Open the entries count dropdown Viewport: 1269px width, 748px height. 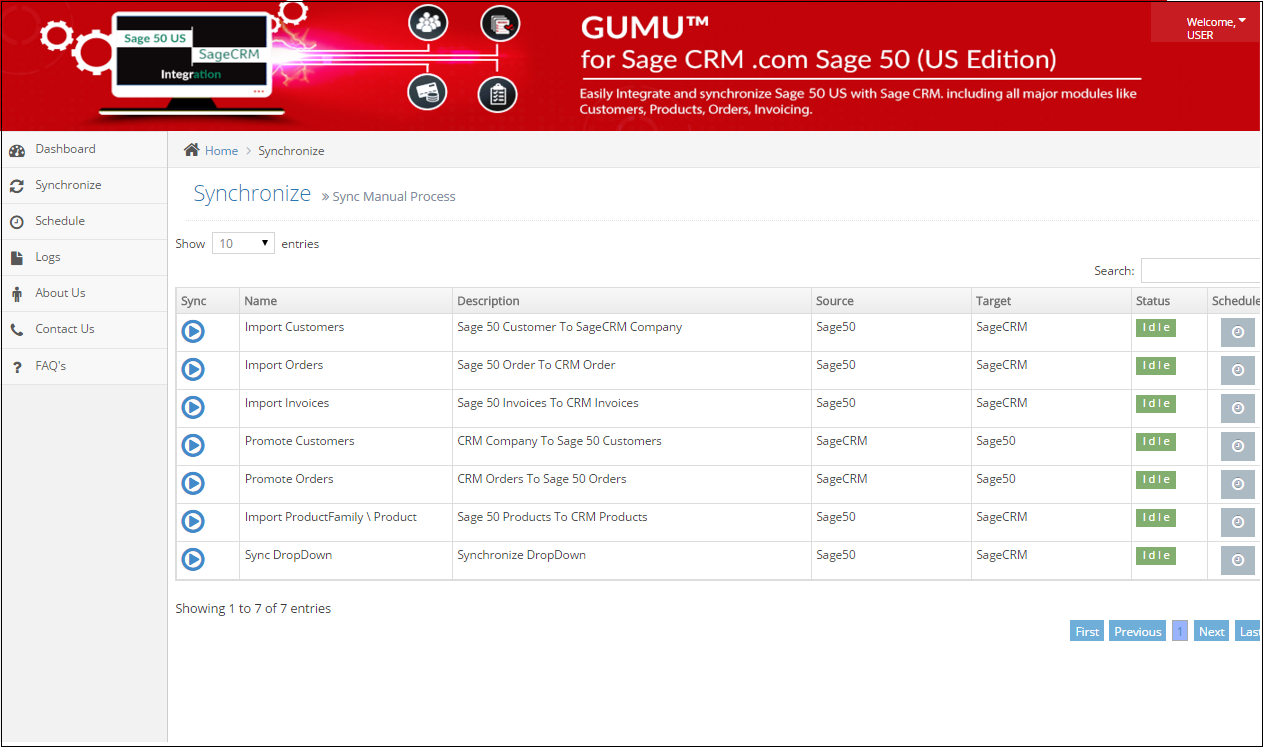coord(243,243)
